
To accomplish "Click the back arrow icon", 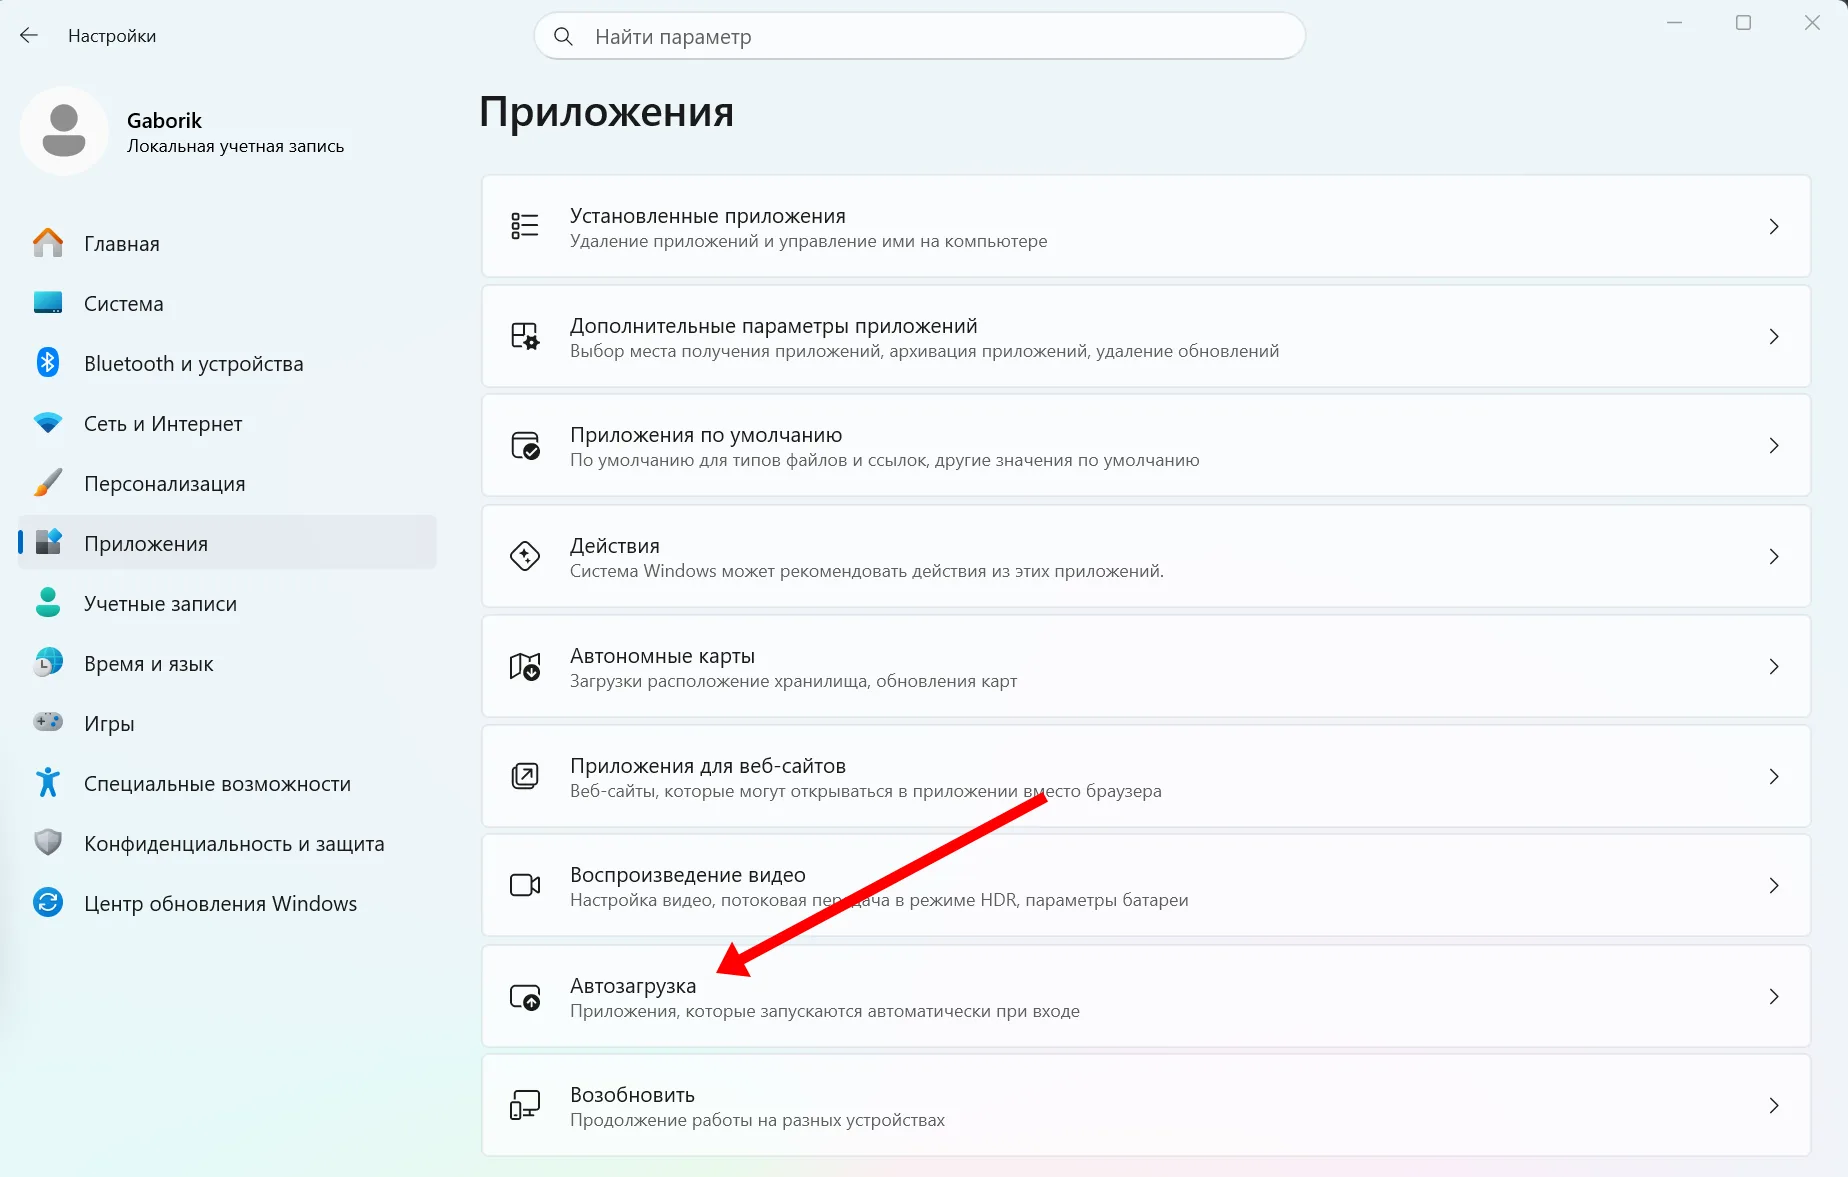I will (x=29, y=36).
